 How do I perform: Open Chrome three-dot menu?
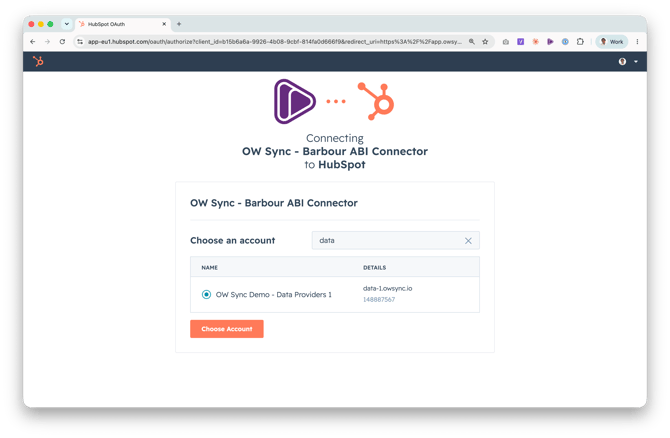point(637,41)
